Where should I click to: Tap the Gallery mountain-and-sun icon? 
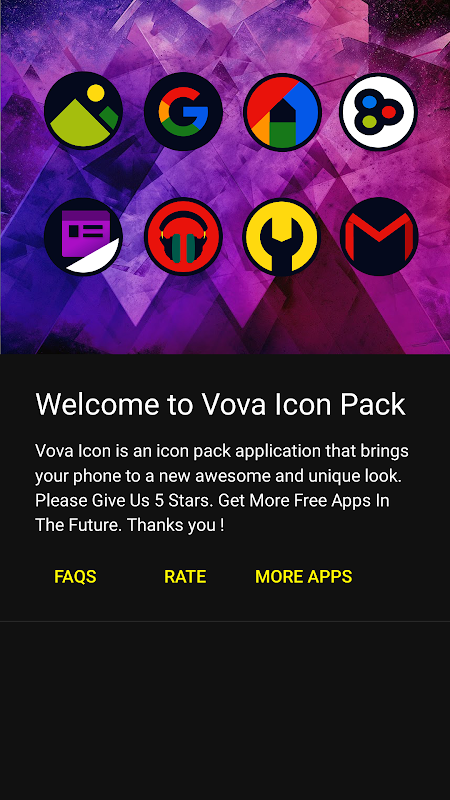pyautogui.click(x=83, y=111)
